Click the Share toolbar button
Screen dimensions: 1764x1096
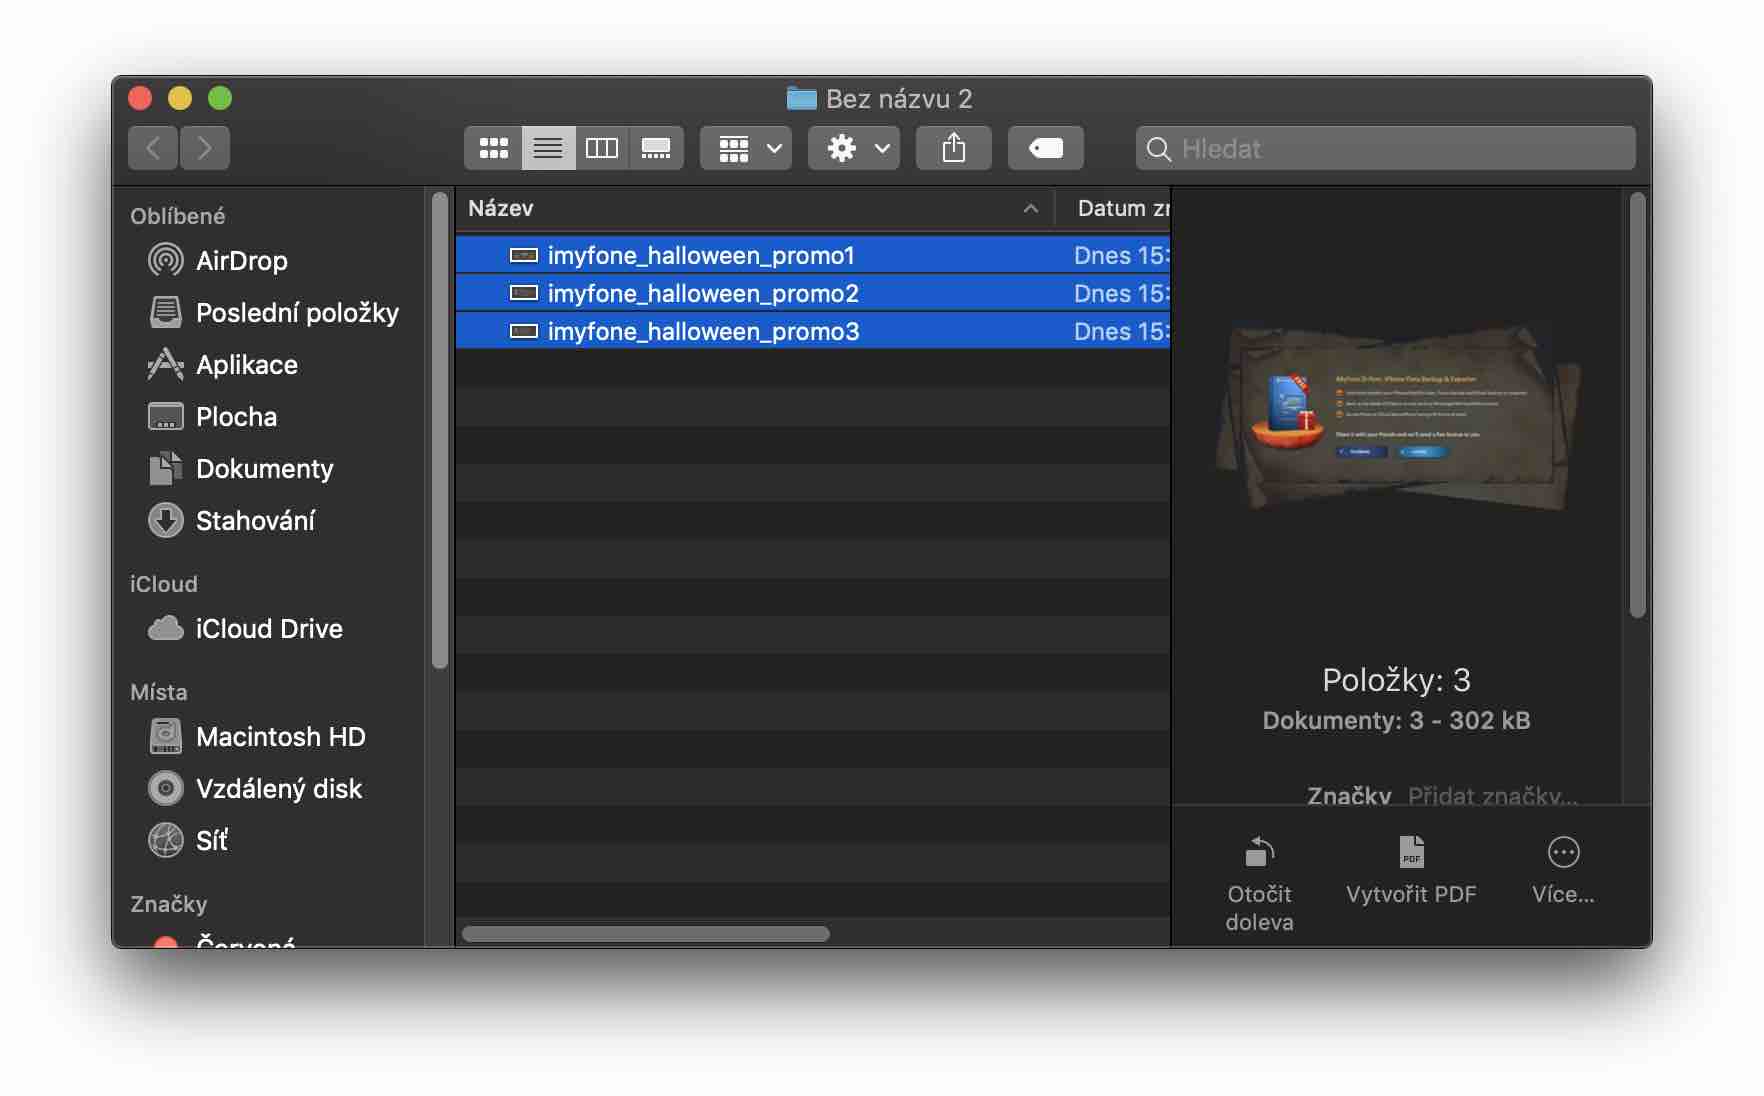click(954, 148)
